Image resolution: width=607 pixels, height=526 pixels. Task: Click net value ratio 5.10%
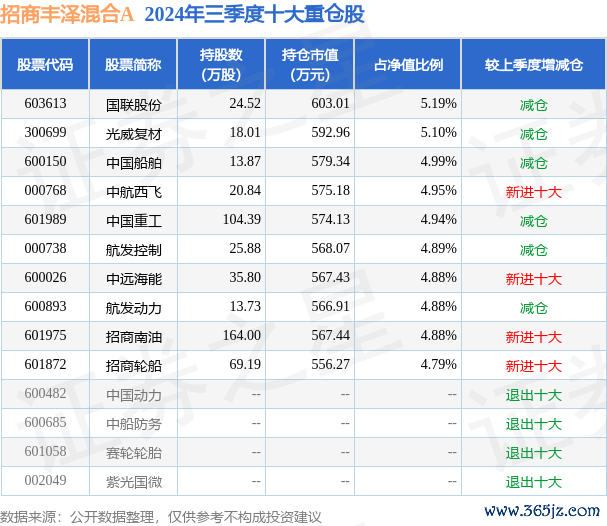click(439, 132)
